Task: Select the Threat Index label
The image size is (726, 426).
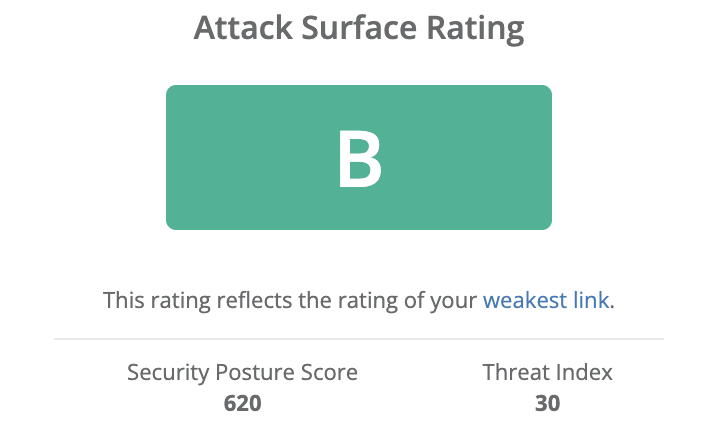Action: tap(547, 373)
